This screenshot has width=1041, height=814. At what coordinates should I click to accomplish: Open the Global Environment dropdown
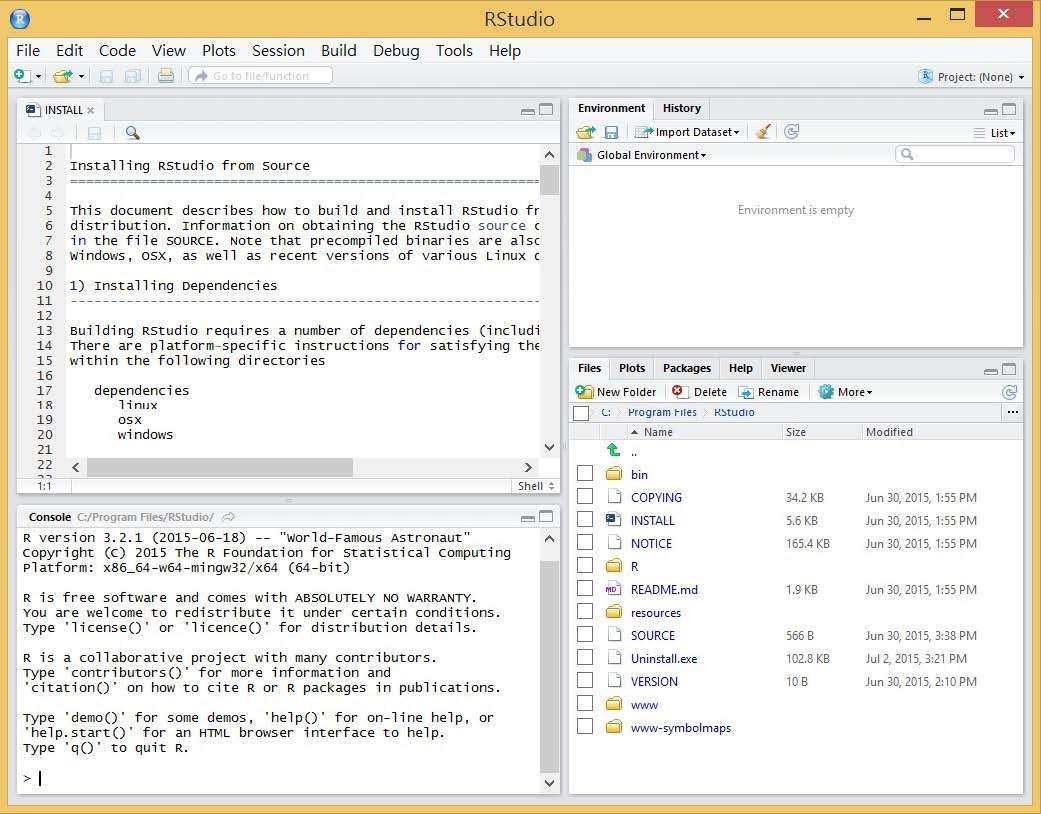pos(642,155)
